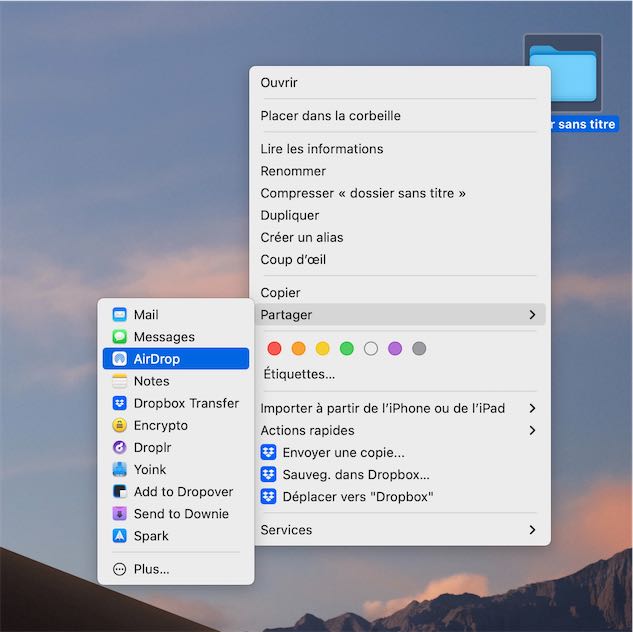The image size is (633, 632).
Task: Choose Droplr share option
Action: [x=176, y=447]
